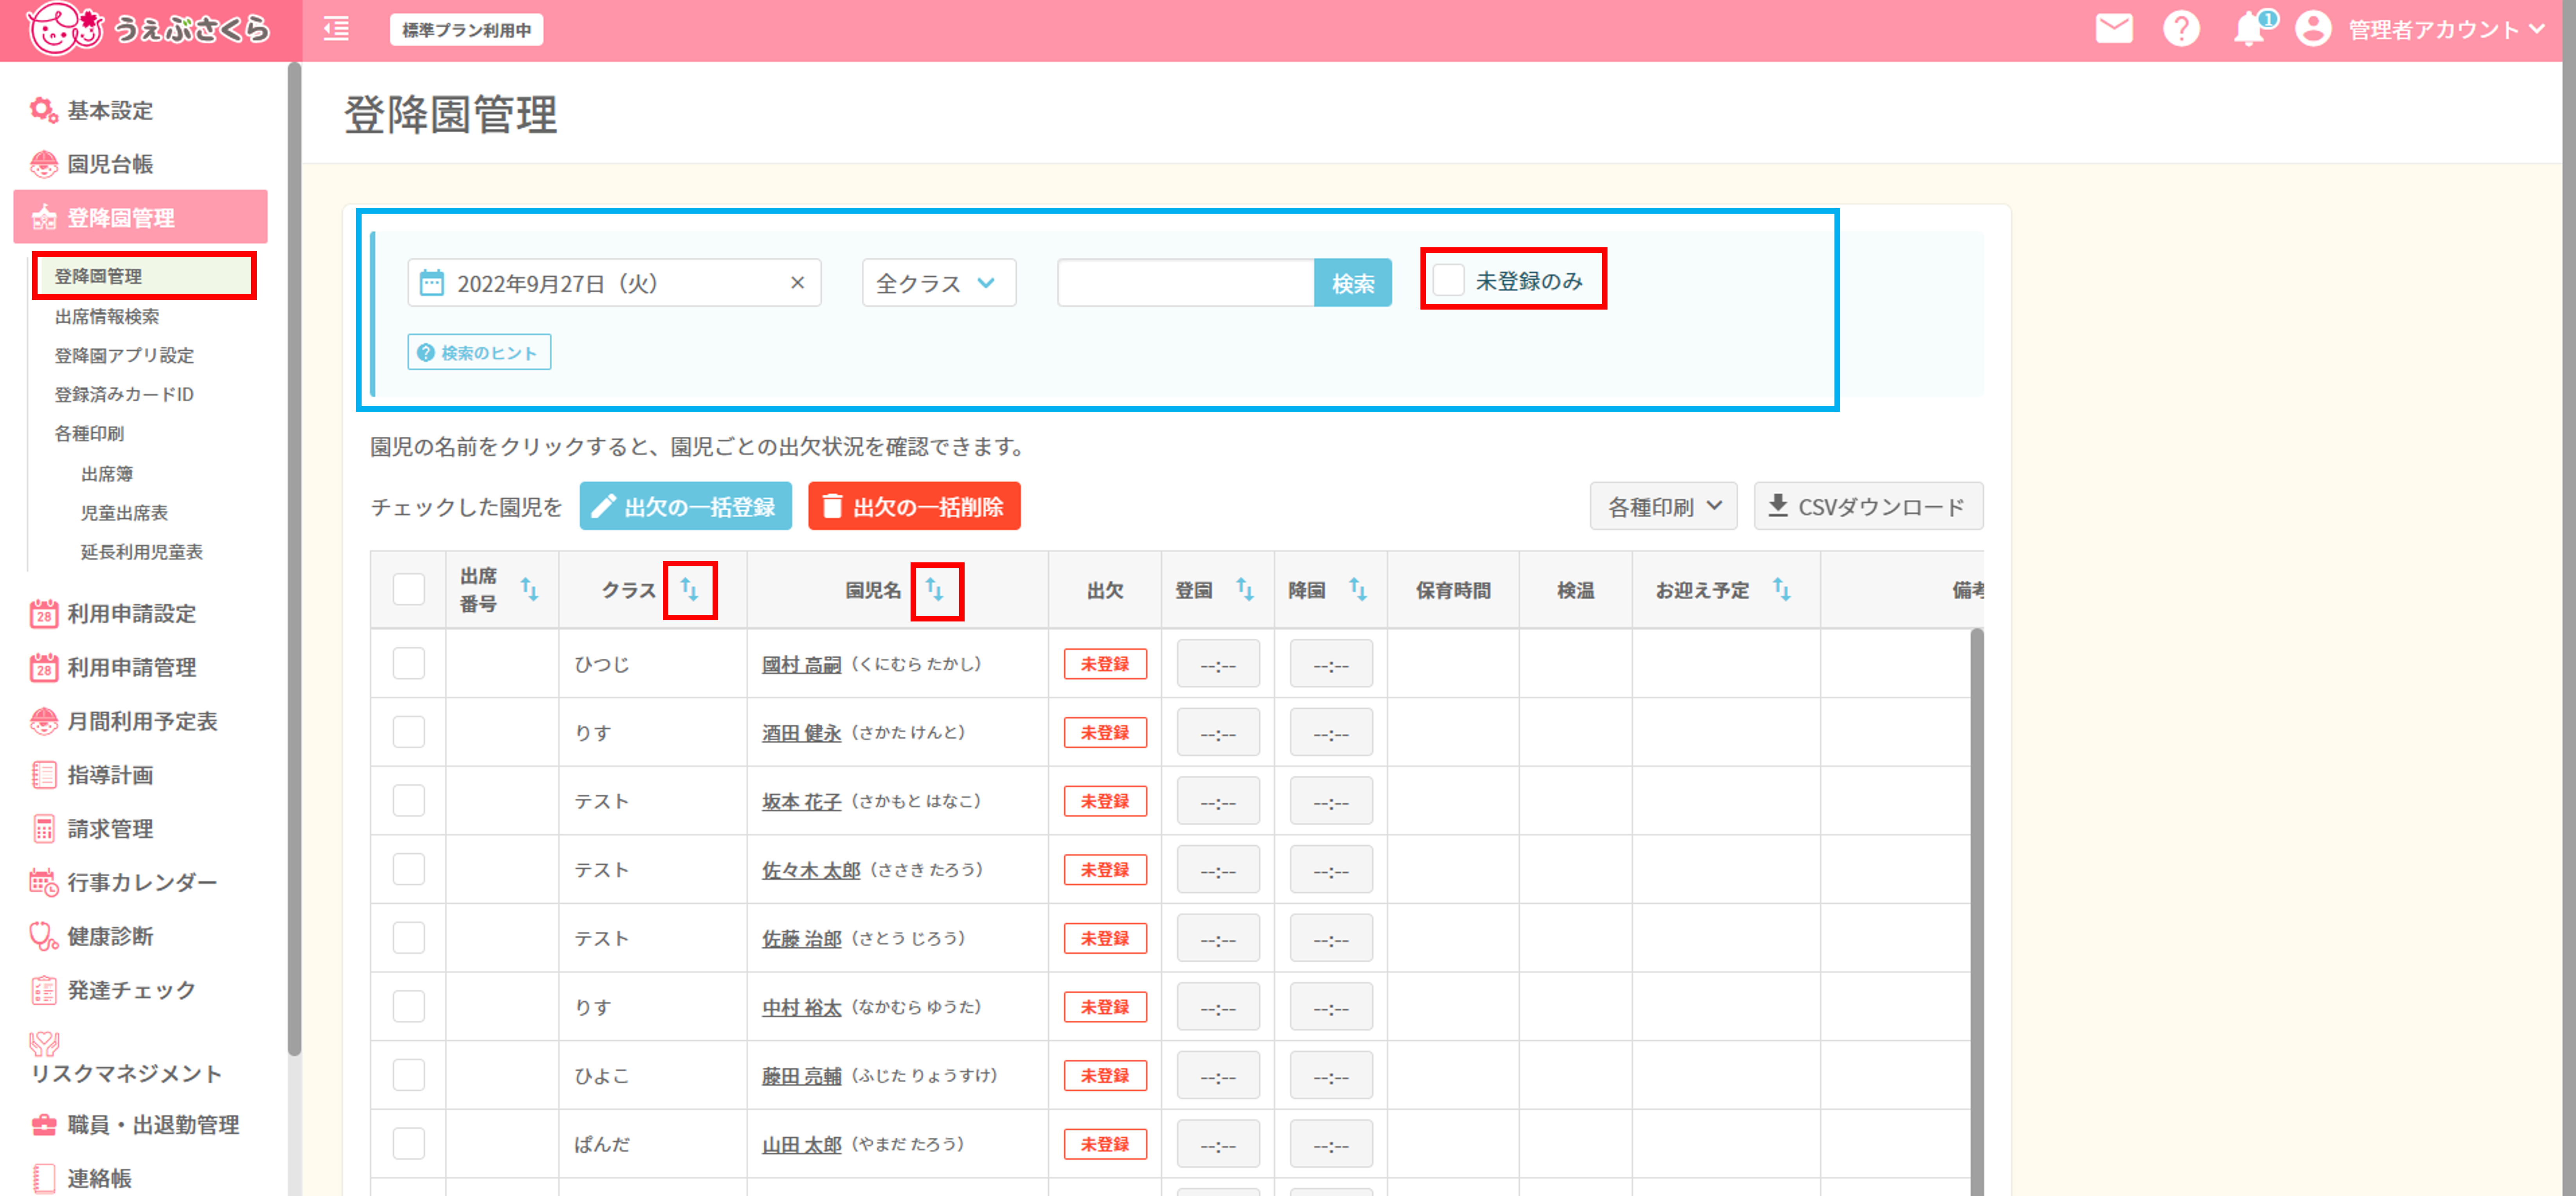
Task: Open 園児台帳 in sidebar
Action: (x=92, y=164)
